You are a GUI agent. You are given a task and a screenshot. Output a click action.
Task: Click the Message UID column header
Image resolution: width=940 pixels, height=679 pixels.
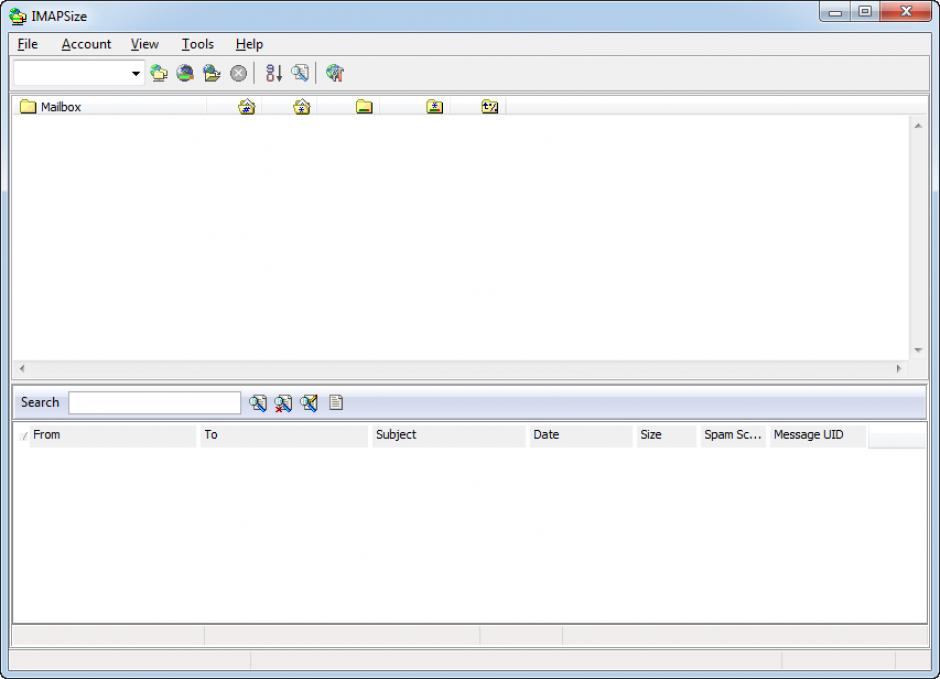pyautogui.click(x=817, y=435)
